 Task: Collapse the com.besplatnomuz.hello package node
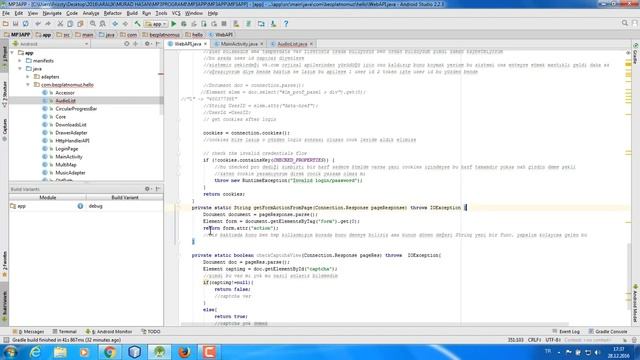click(28, 85)
